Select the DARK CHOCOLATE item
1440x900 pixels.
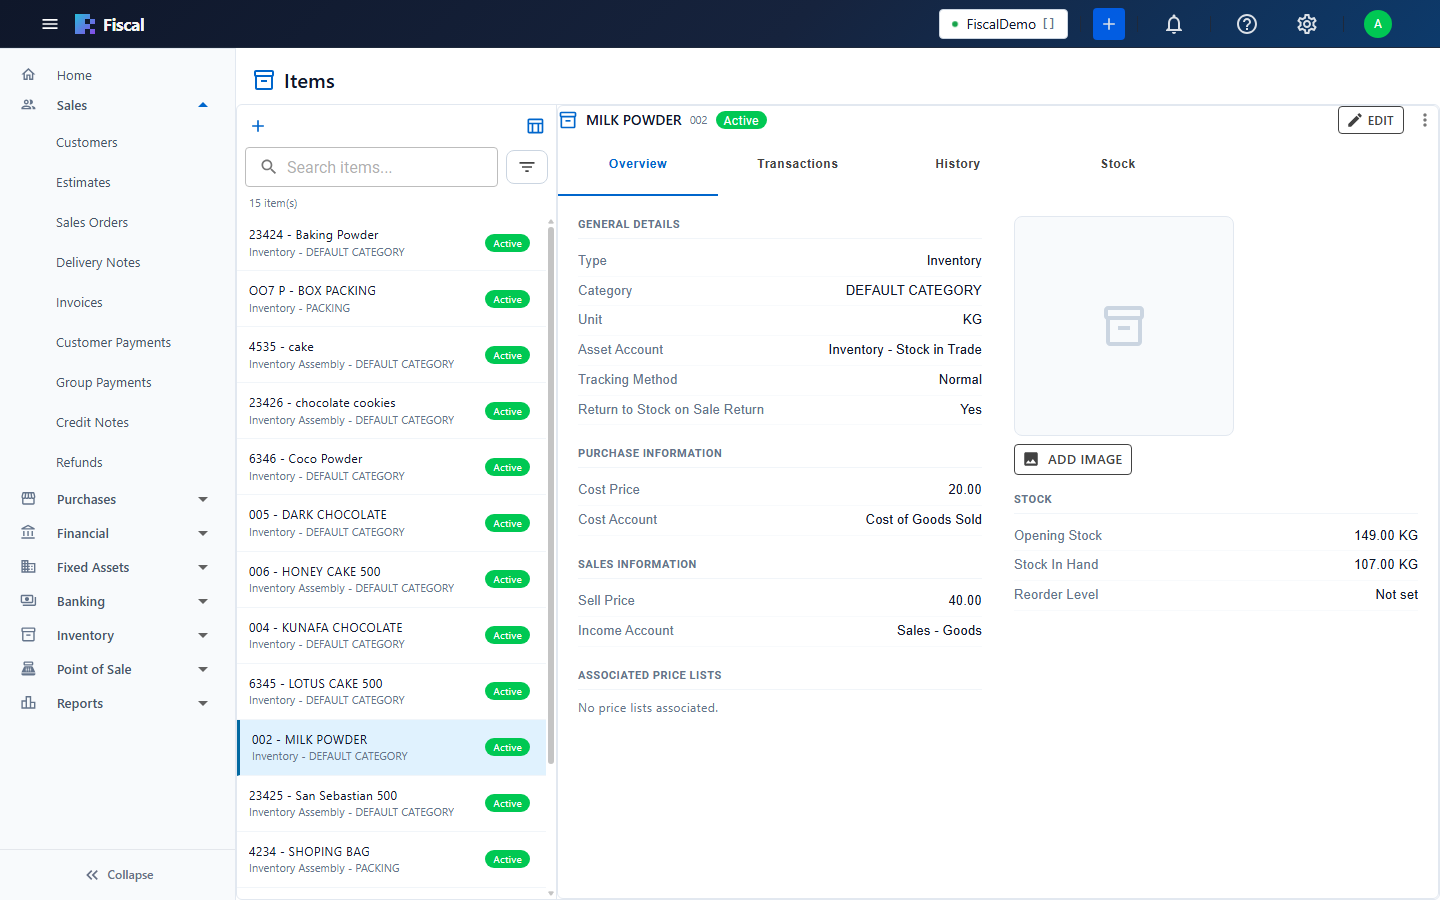392,523
